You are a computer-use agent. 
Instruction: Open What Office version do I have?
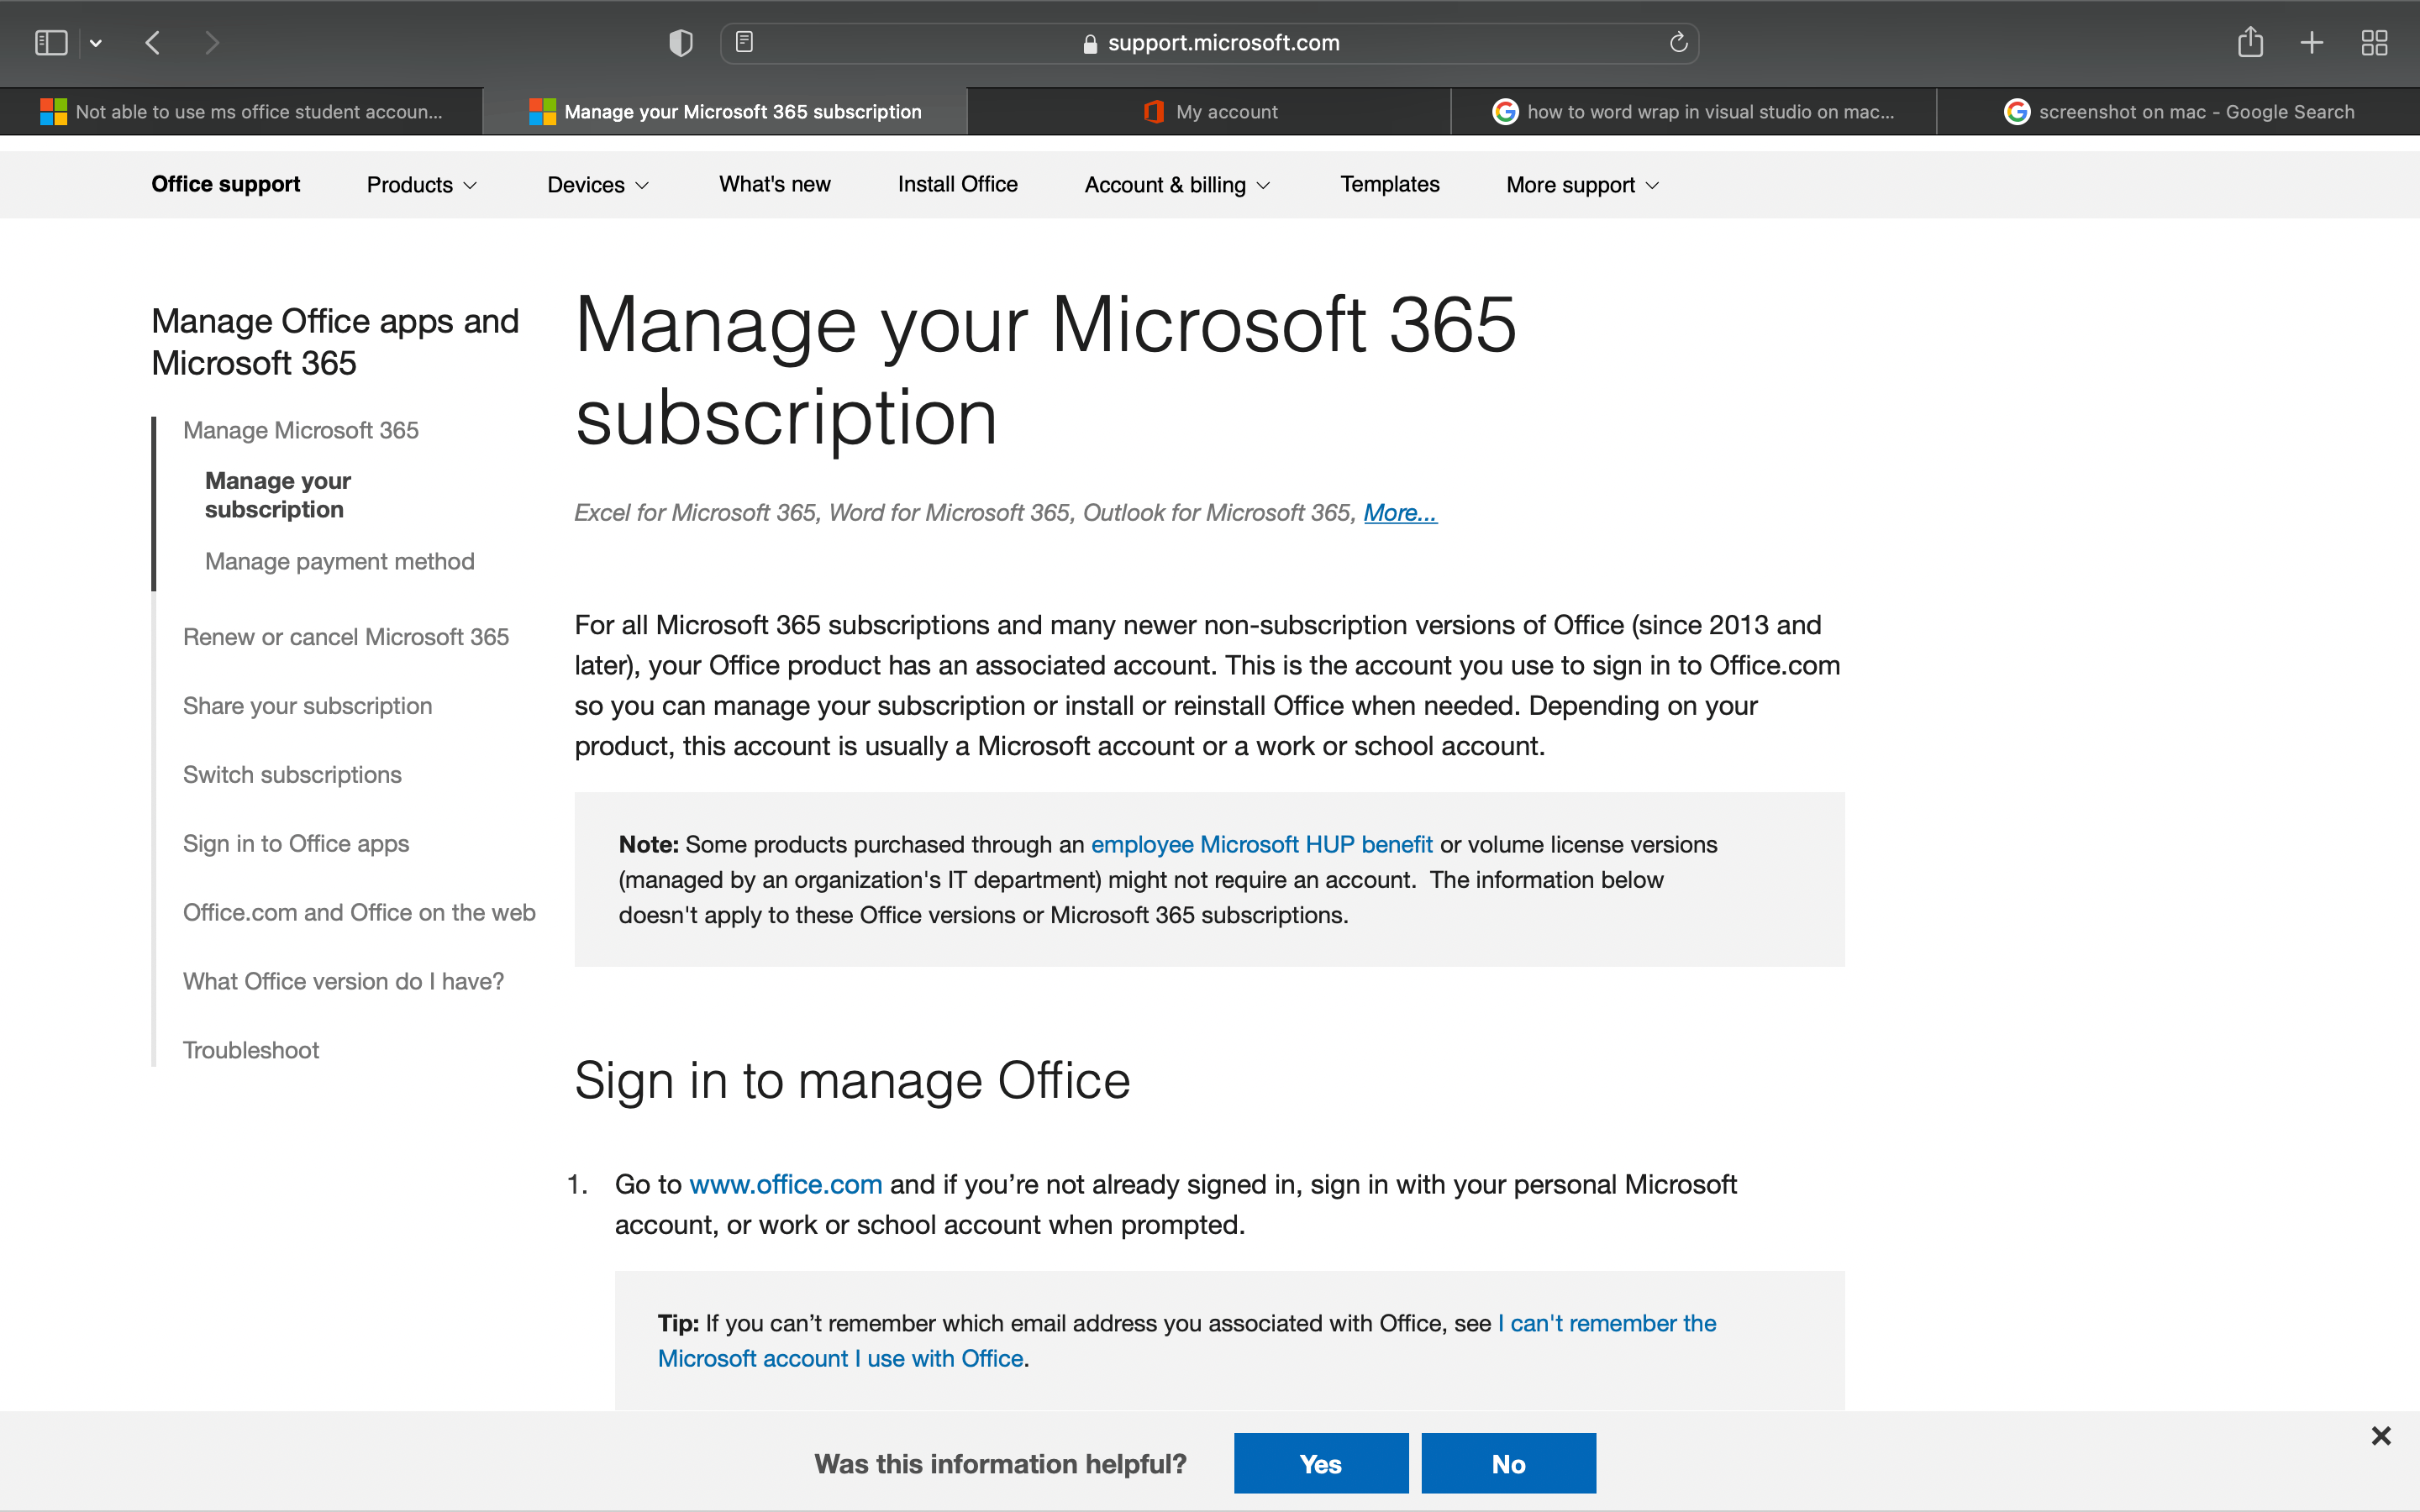point(343,982)
